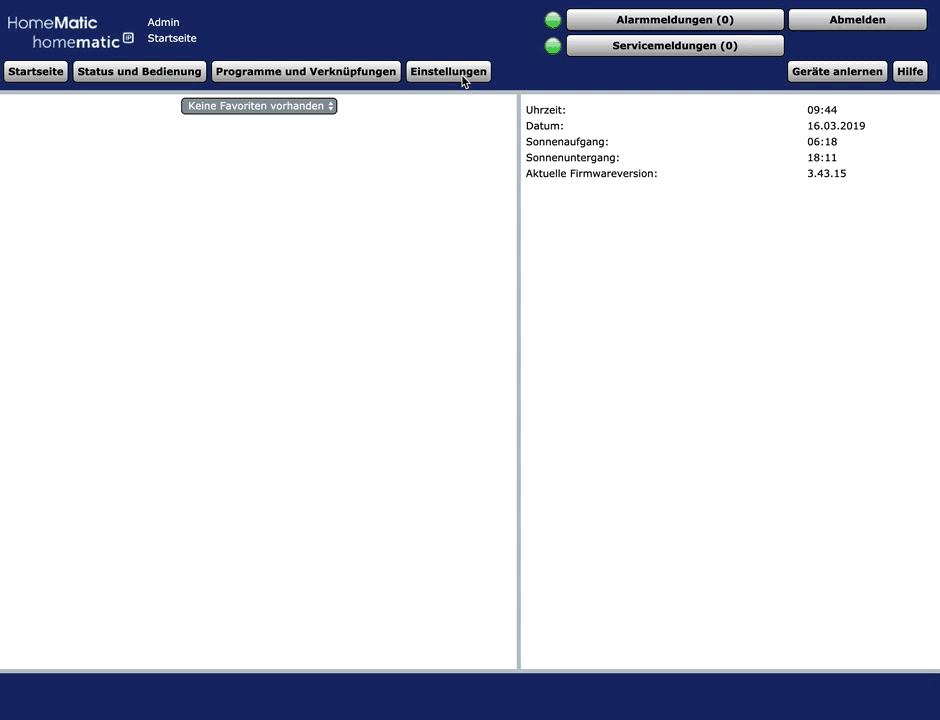This screenshot has width=940, height=720.
Task: Click the Startseite label under Admin
Action: click(172, 38)
